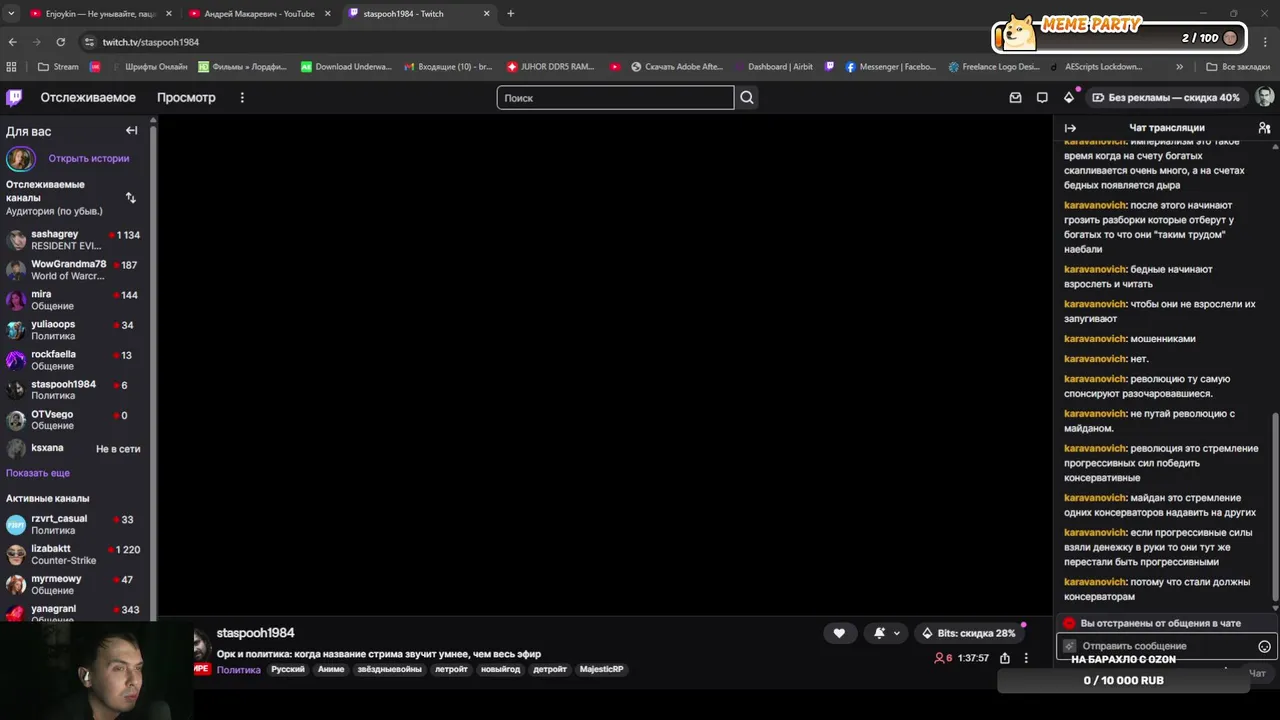The image size is (1280, 720).
Task: Open the browser apps grid icon
Action: point(12,67)
